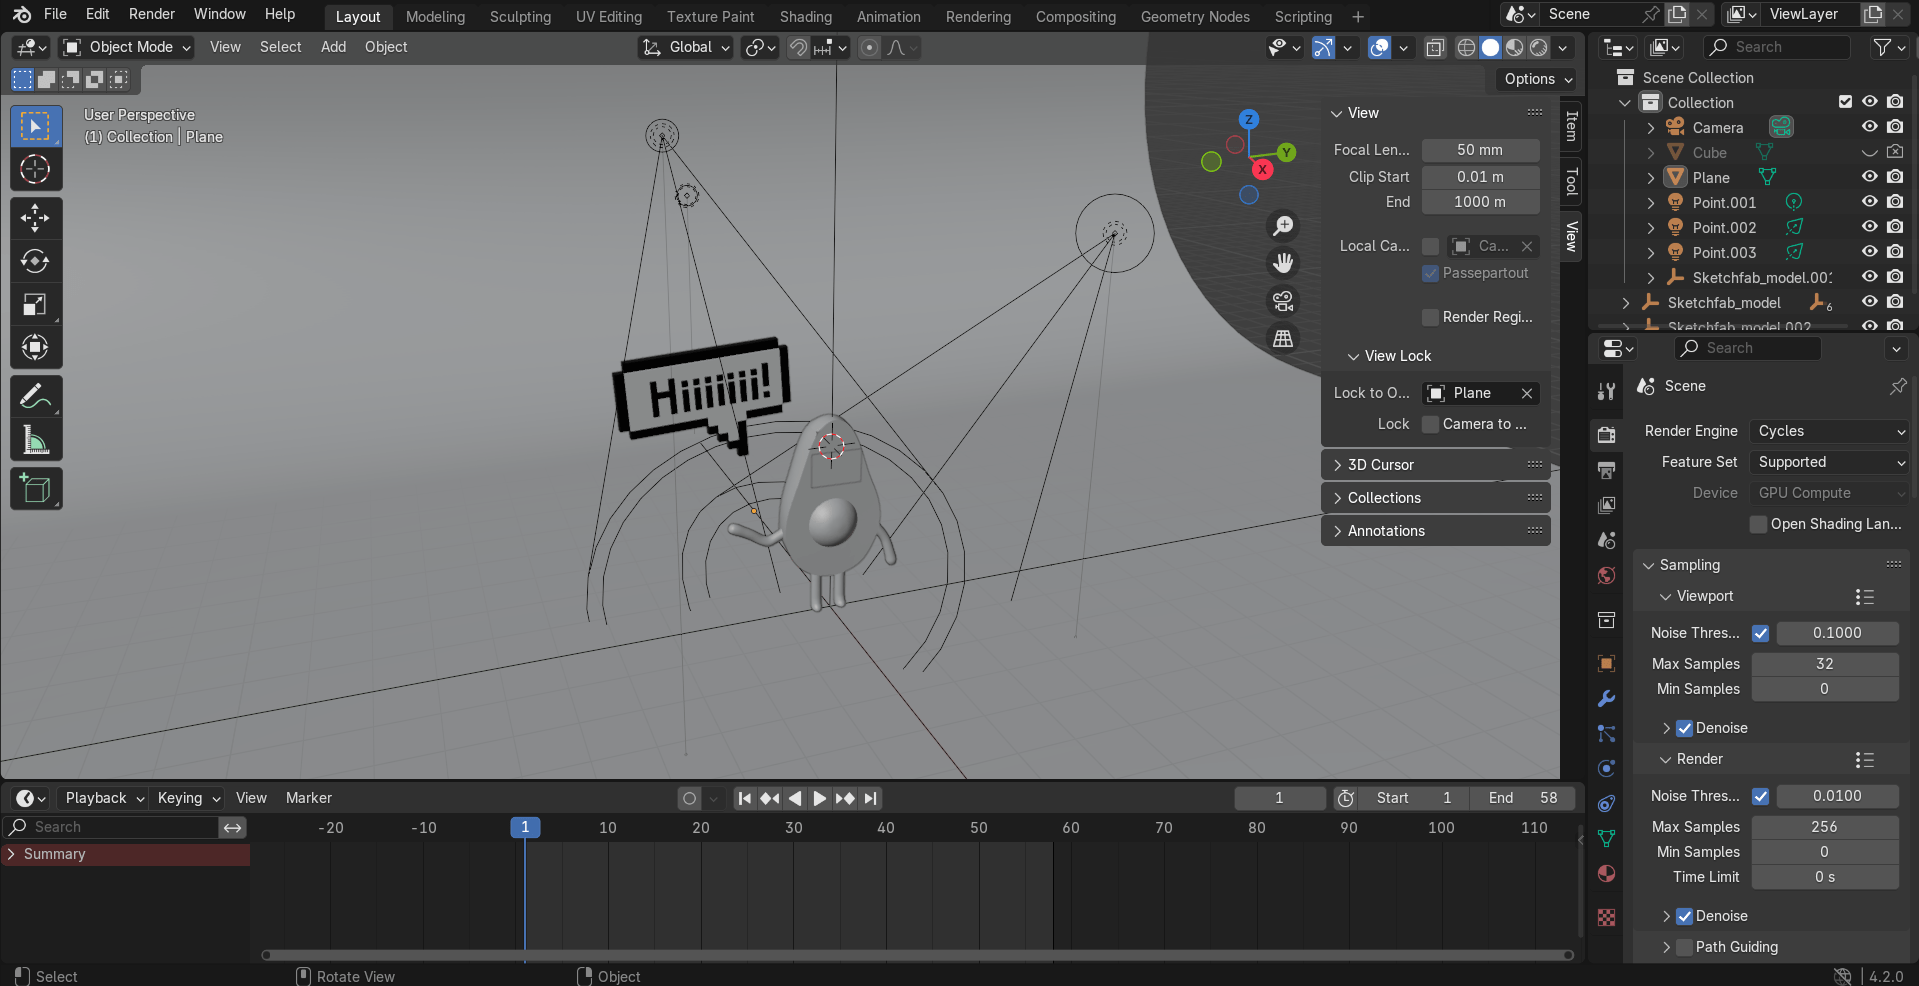Screen dimensions: 1919x986
Task: Click timeline End frame 58 field
Action: click(x=1523, y=798)
